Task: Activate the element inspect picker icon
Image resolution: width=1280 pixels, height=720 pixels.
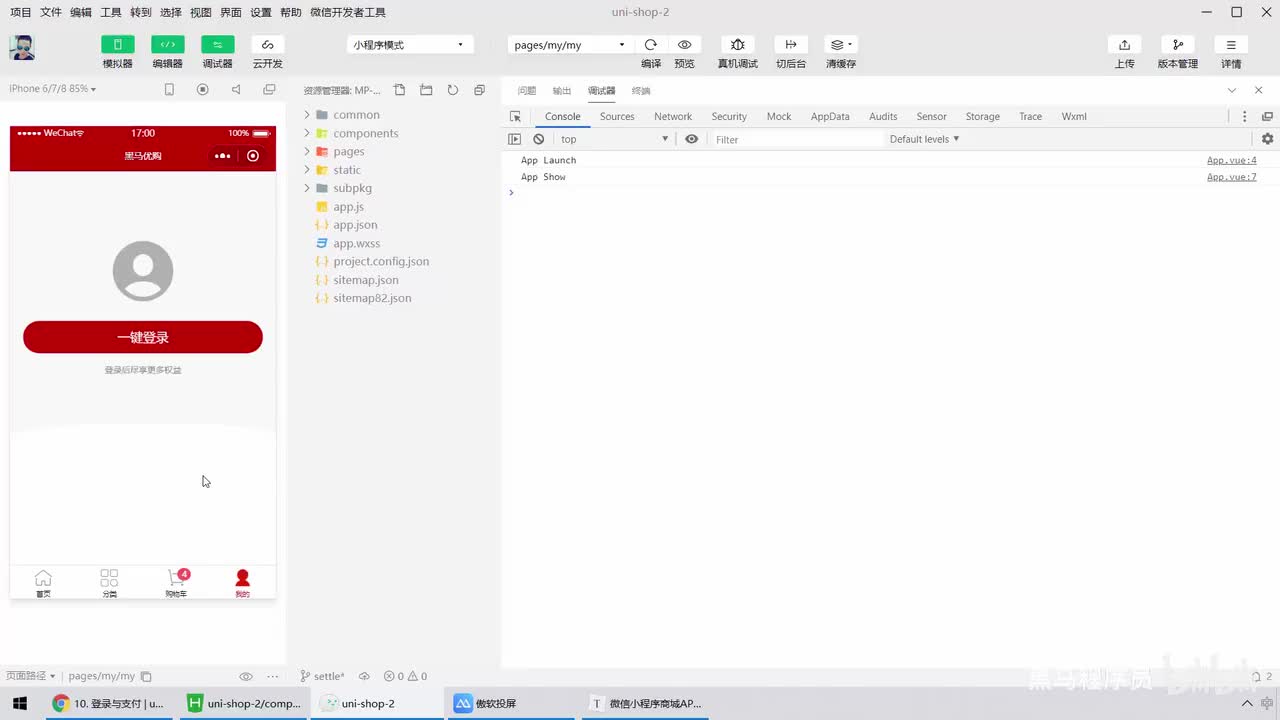Action: (515, 116)
